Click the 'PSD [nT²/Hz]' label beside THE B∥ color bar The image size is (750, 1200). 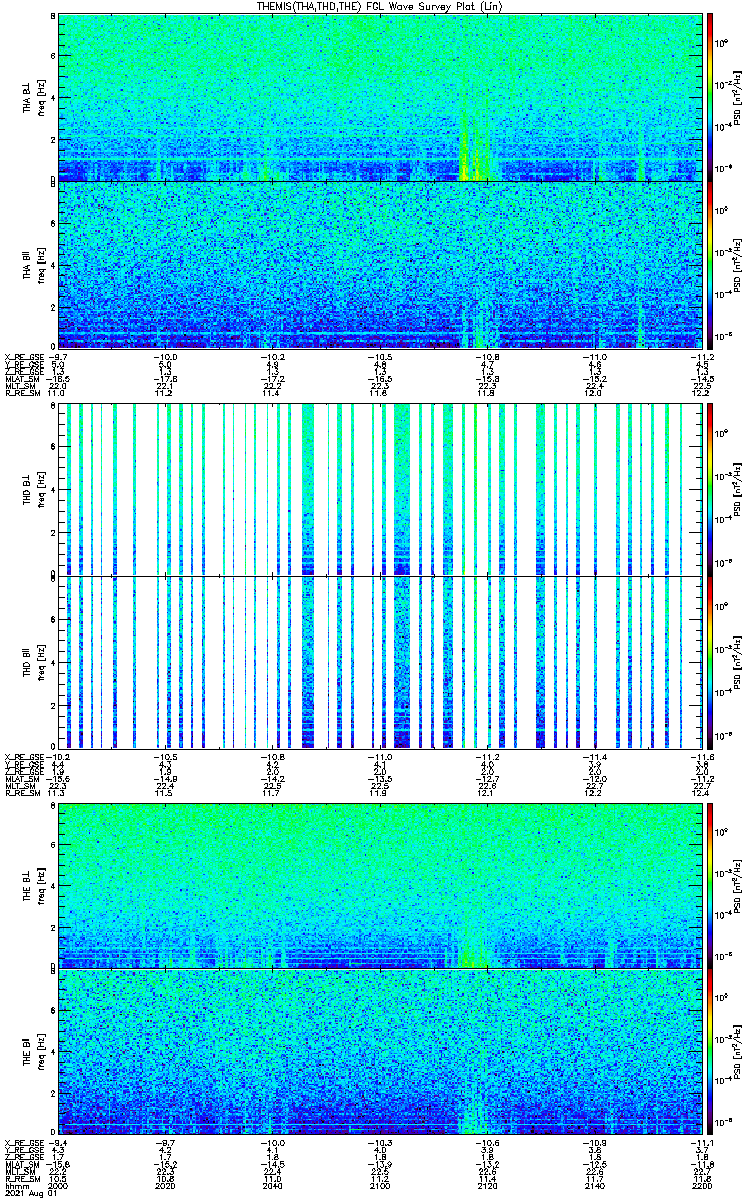pos(738,1051)
